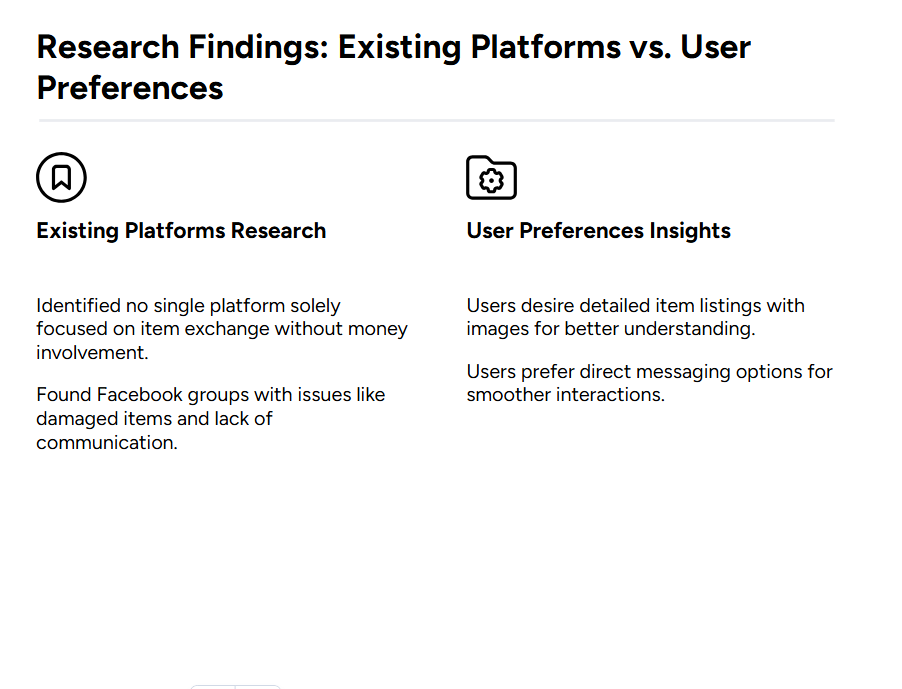Click 'vs.' in the slide title
The width and height of the screenshot is (902, 689).
(x=650, y=47)
